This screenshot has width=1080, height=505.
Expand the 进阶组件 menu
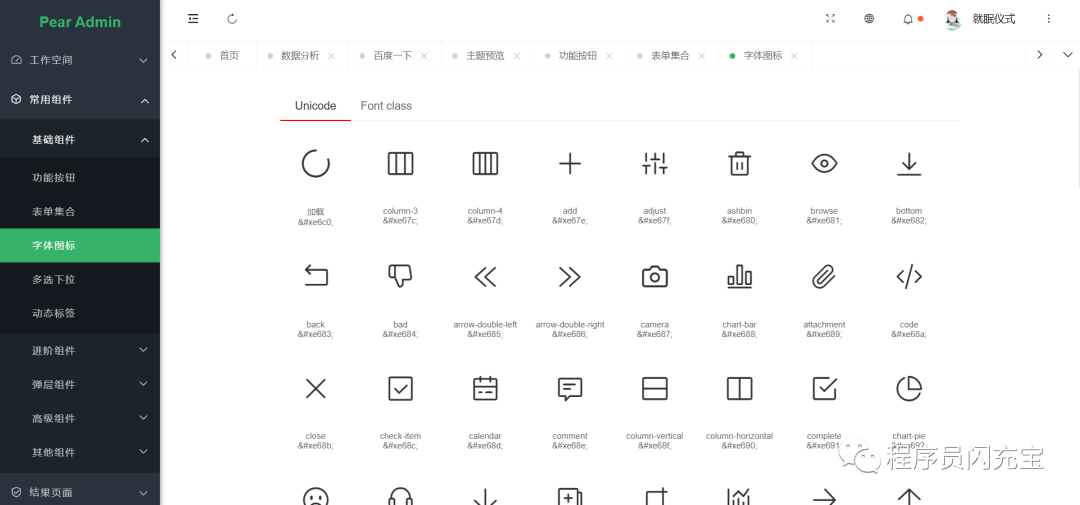[x=80, y=351]
